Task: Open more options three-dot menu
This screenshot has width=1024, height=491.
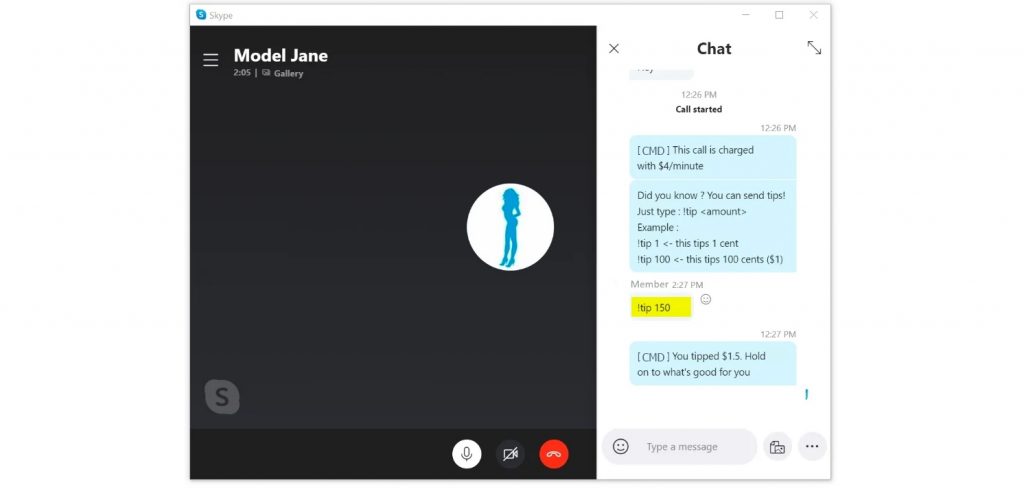Action: [x=812, y=447]
